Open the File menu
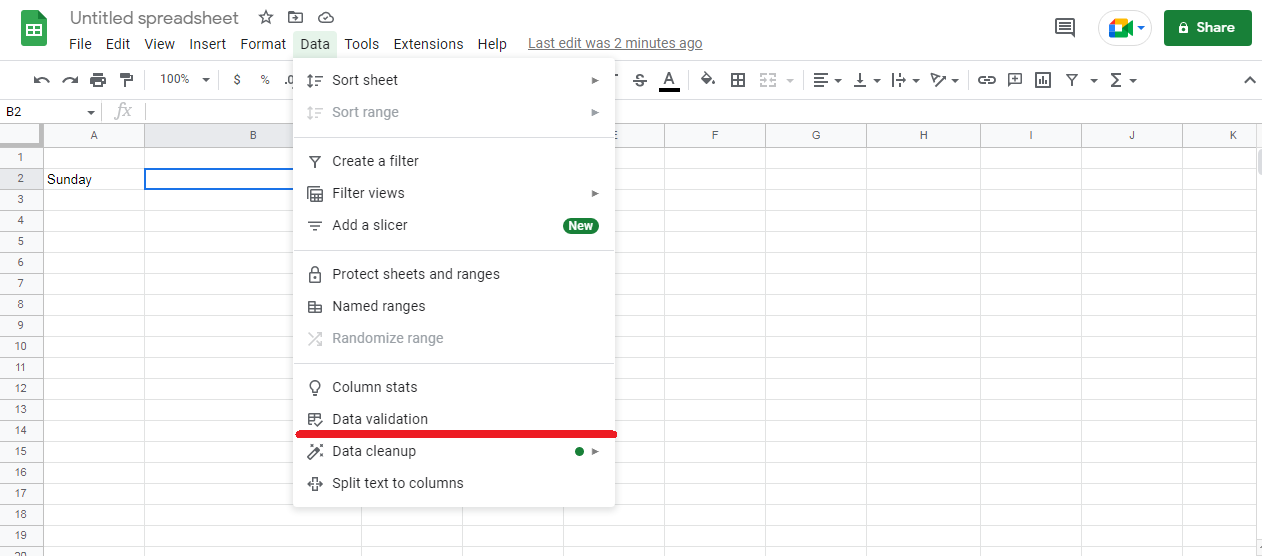The image size is (1262, 556). click(80, 44)
